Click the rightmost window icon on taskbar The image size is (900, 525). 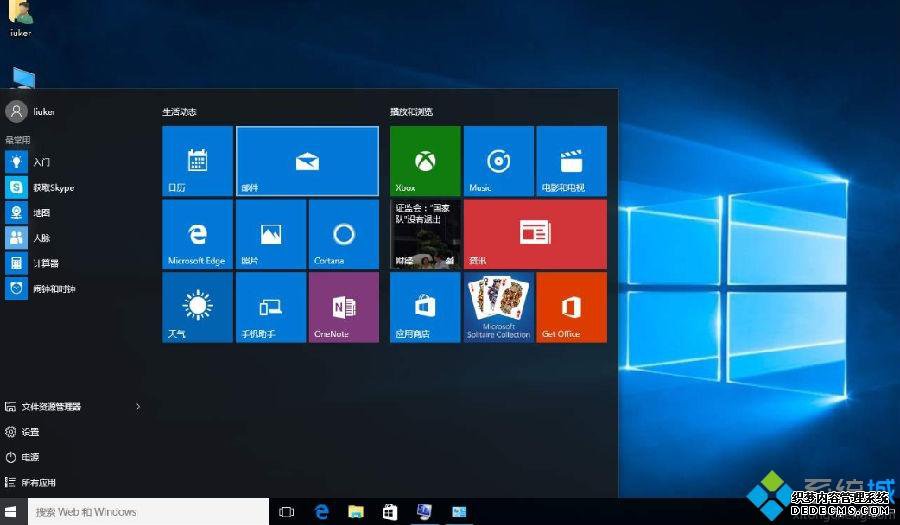(459, 511)
